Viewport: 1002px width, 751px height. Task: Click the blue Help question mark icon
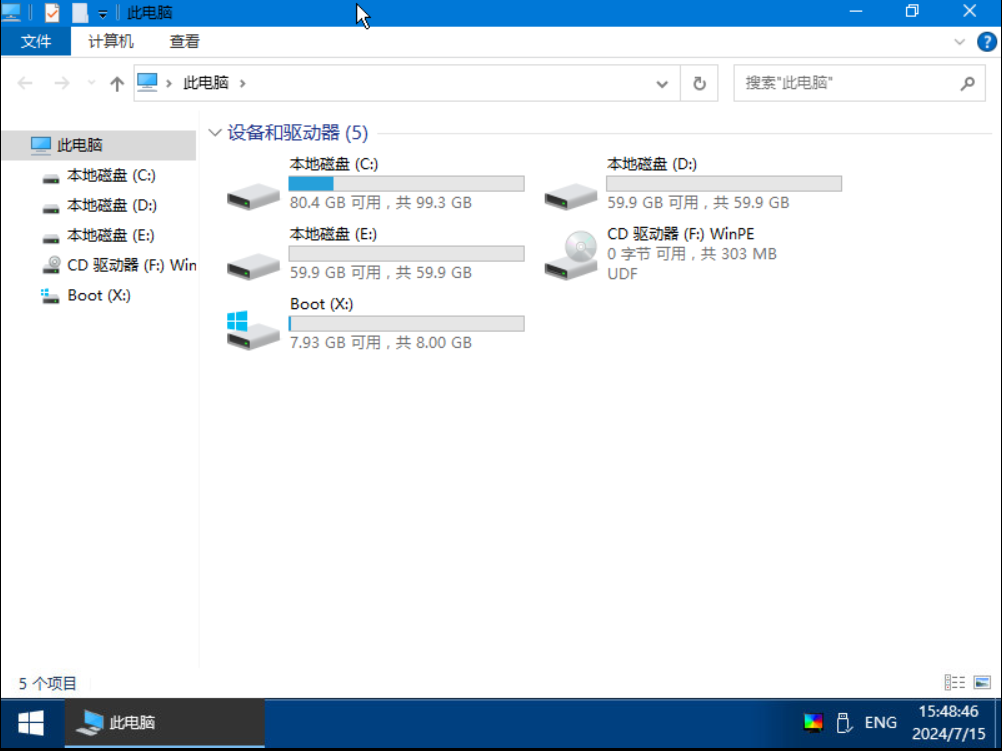point(986,41)
